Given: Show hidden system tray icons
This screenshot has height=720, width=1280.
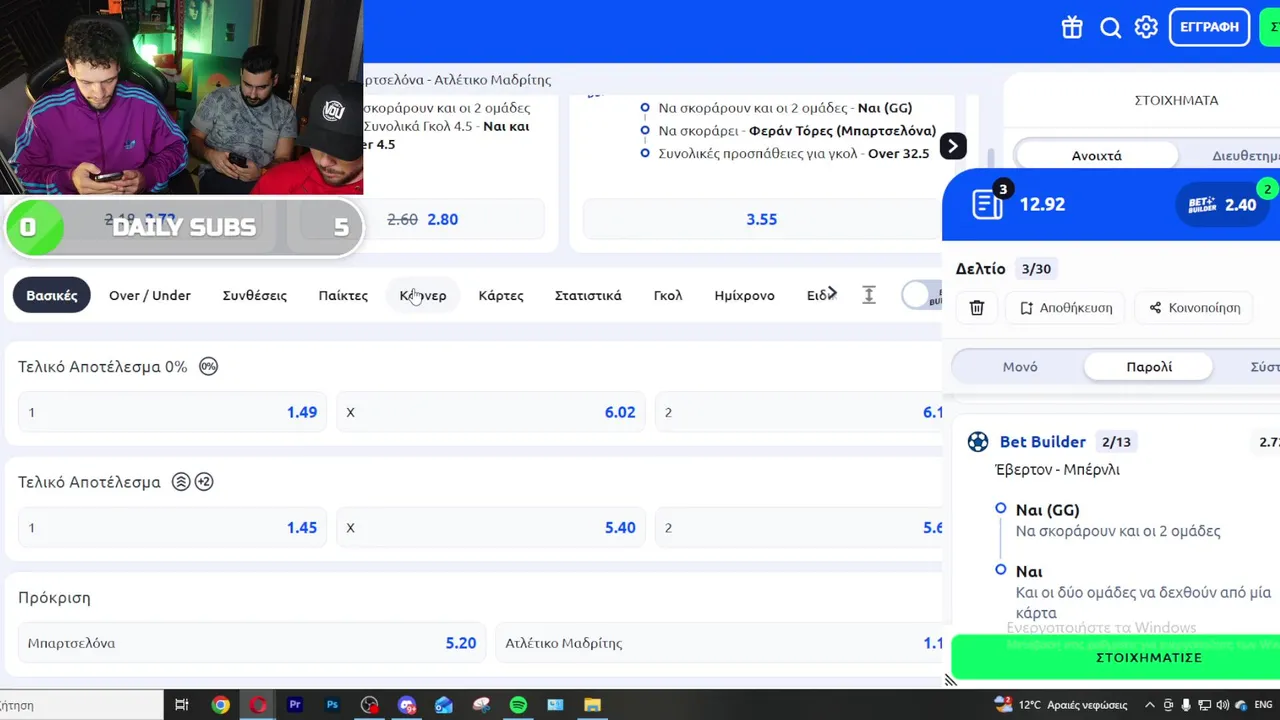Looking at the screenshot, I should pos(1149,705).
